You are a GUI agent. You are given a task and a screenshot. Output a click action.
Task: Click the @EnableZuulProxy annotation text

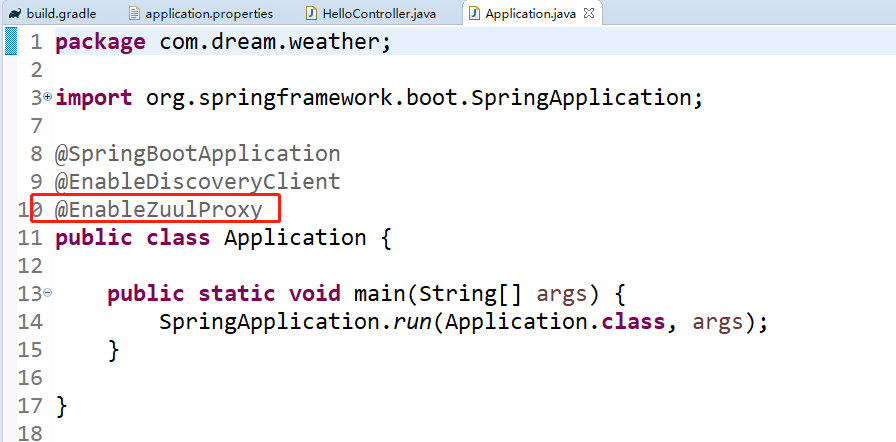coord(159,210)
